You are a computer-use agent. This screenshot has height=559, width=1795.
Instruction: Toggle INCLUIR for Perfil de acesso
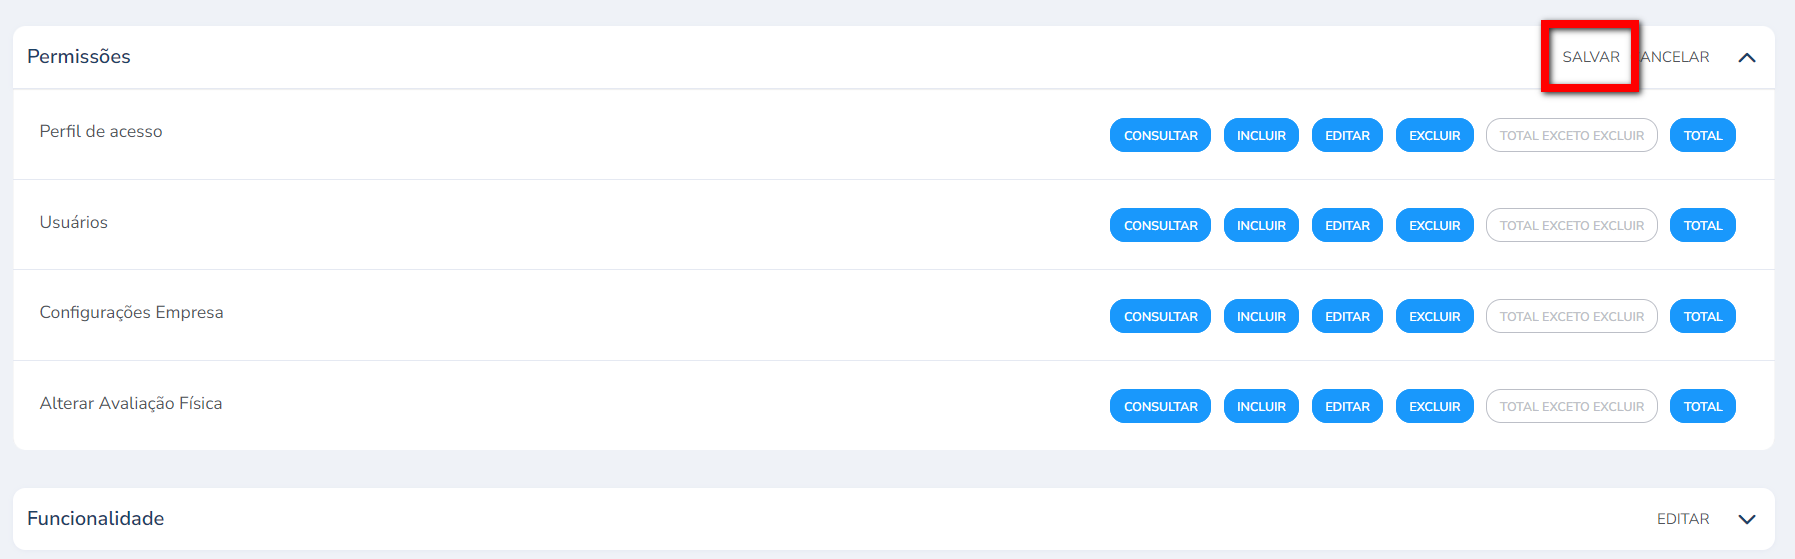pos(1261,136)
